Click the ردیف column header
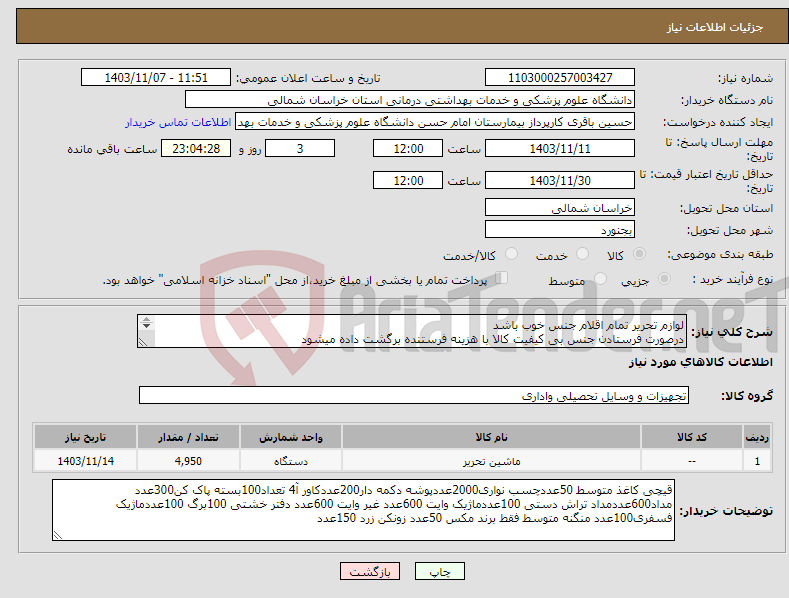 click(757, 437)
